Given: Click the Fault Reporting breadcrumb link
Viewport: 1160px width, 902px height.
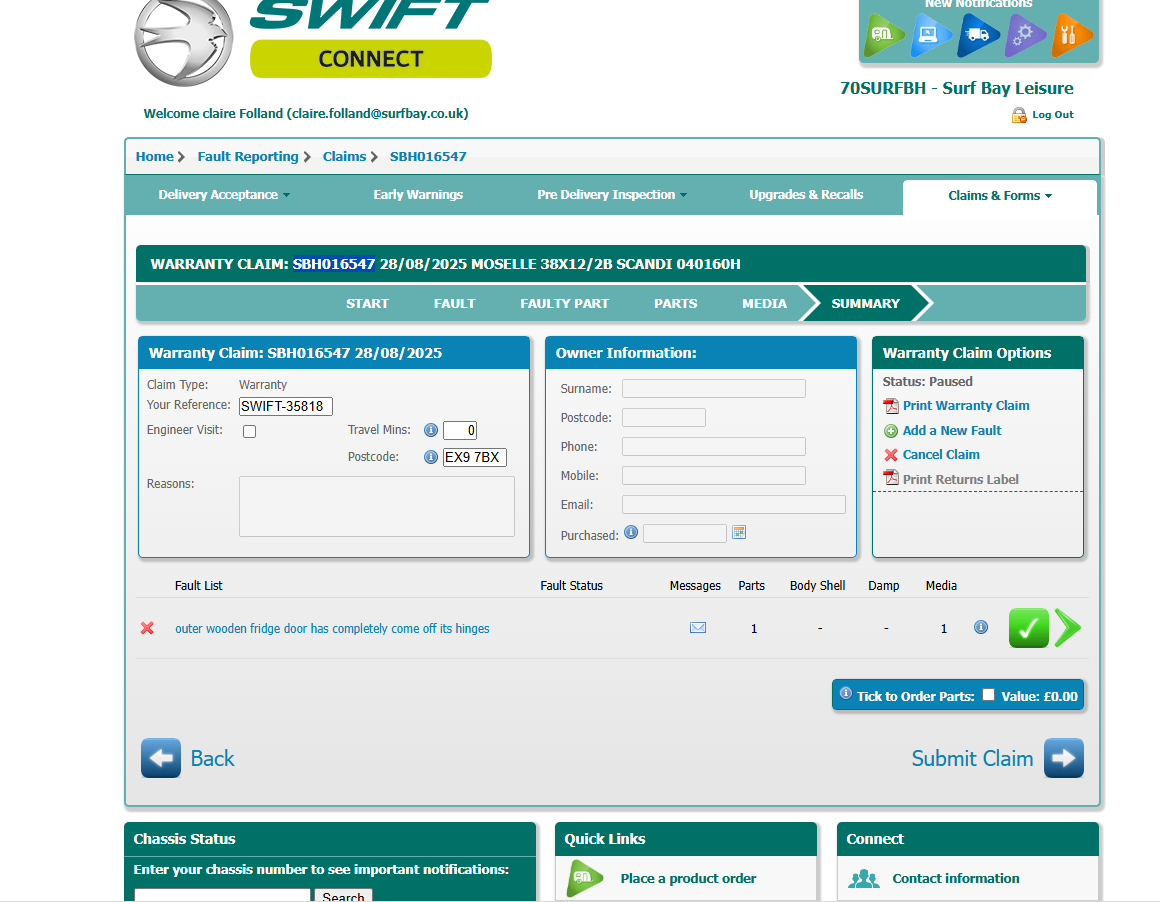Looking at the screenshot, I should point(248,156).
